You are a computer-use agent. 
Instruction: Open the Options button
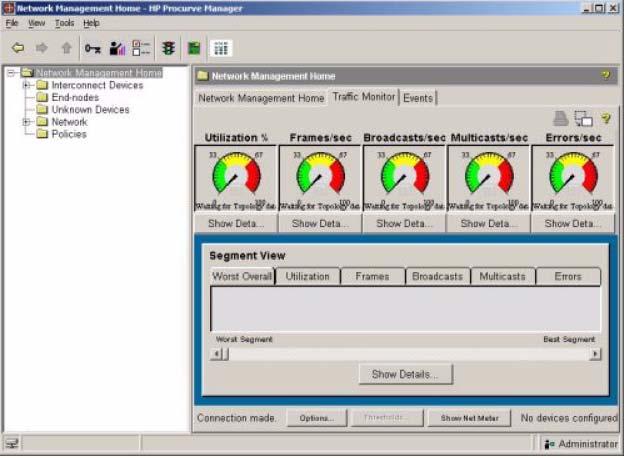(317, 418)
